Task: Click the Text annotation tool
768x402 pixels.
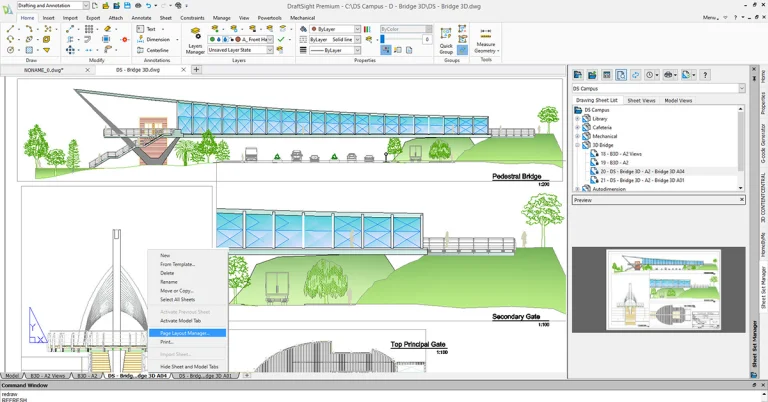Action: (145, 29)
